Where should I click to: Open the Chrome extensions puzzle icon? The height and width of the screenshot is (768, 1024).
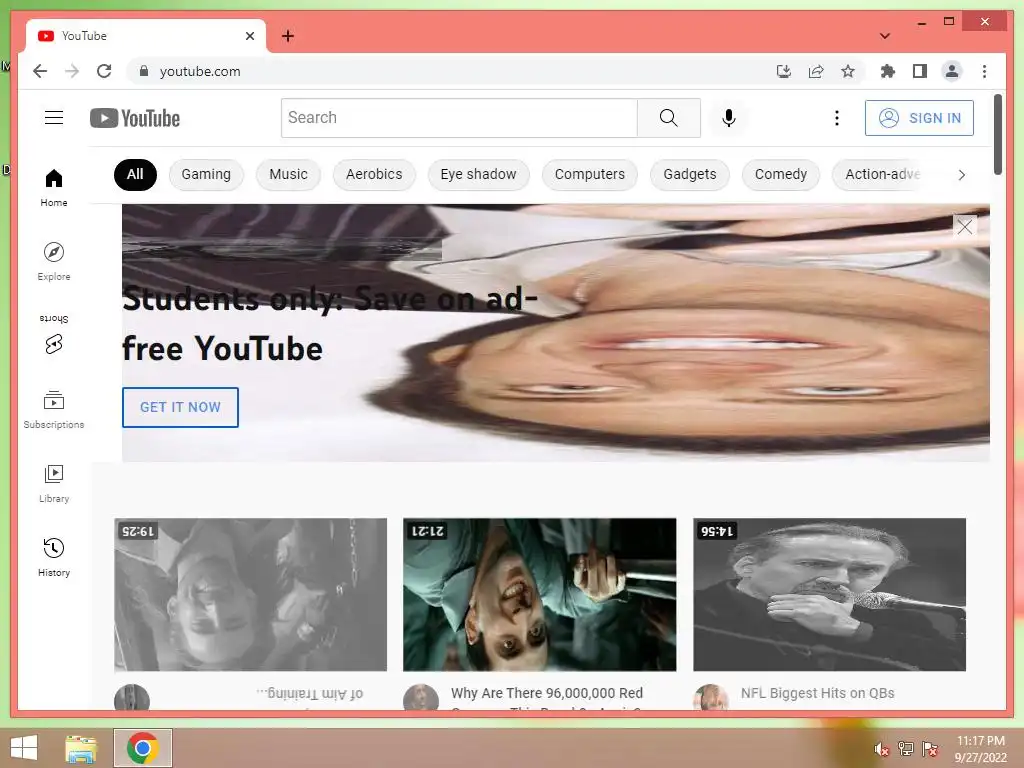coord(888,71)
